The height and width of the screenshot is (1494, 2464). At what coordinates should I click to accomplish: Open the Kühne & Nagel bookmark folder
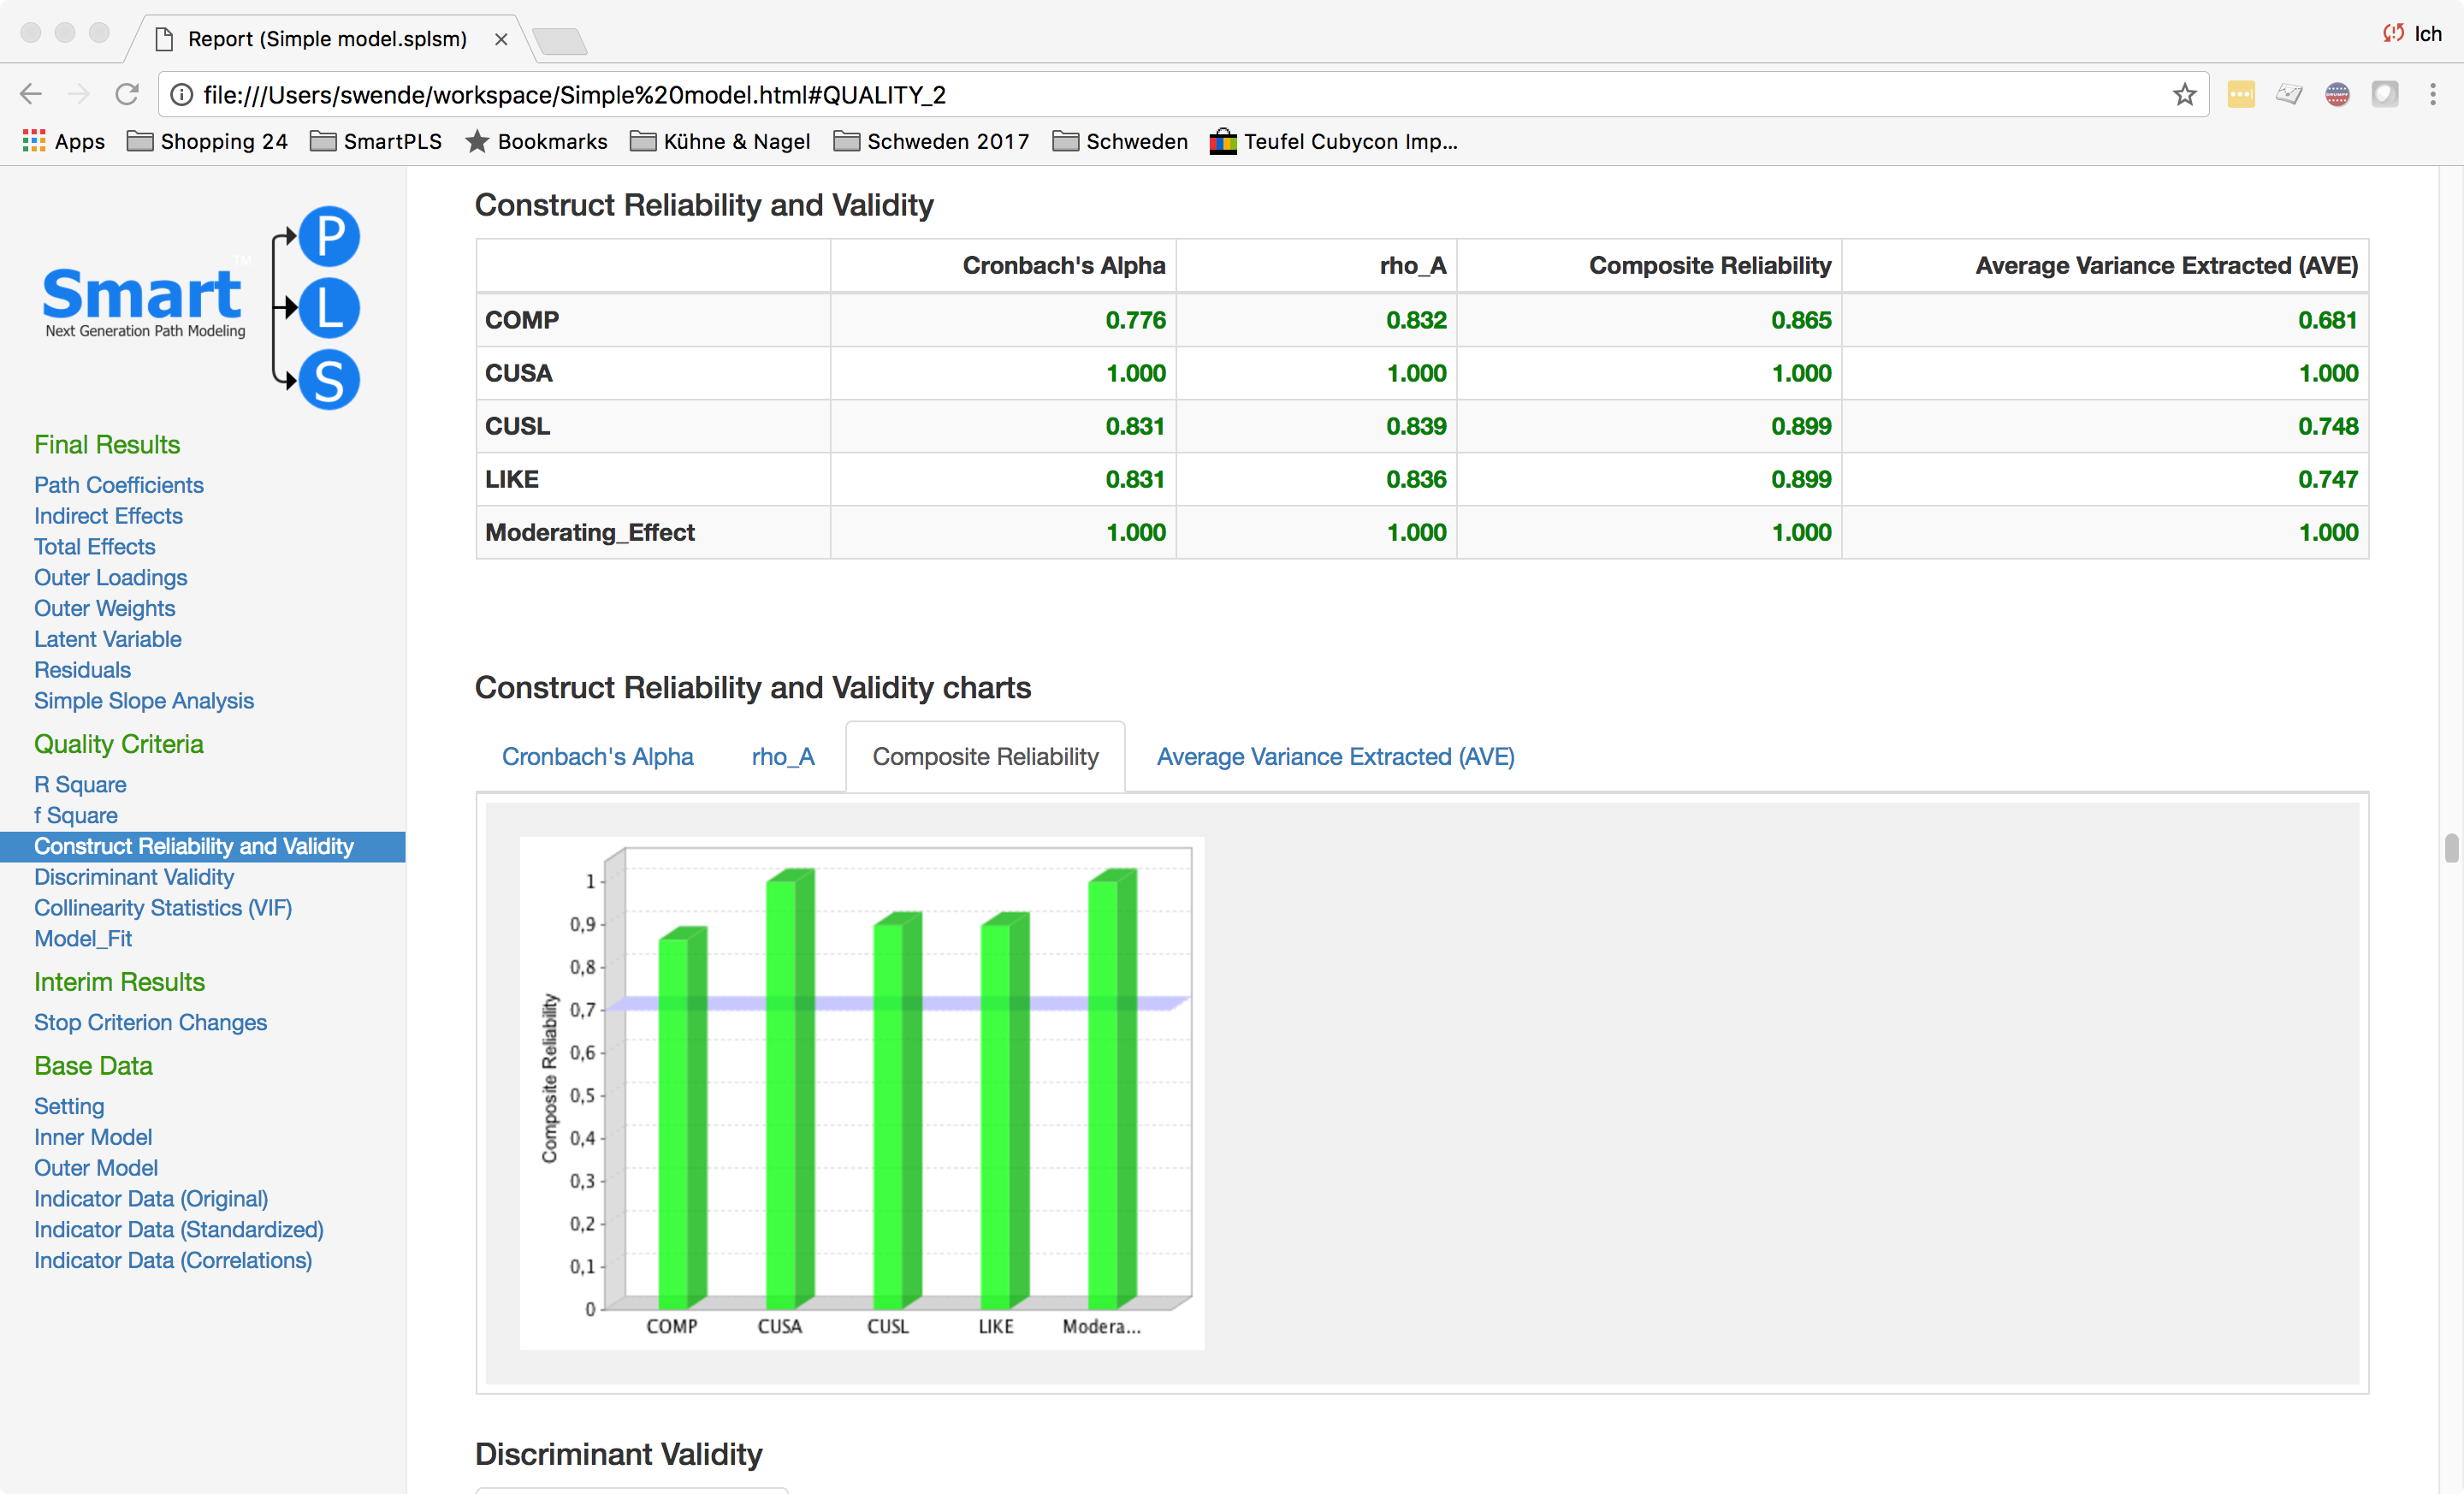click(720, 141)
